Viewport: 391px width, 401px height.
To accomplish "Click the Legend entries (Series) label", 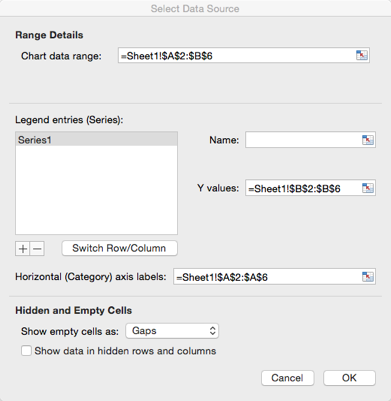I will 69,119.
